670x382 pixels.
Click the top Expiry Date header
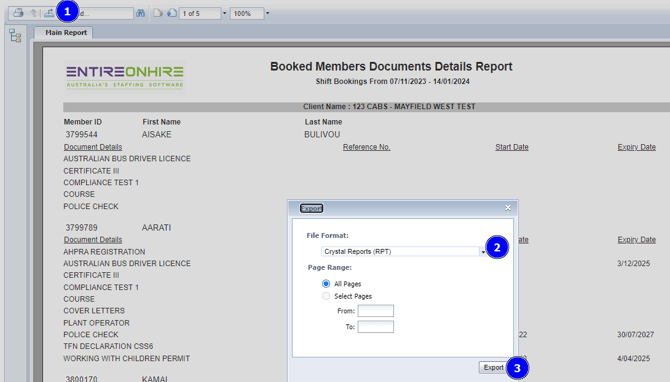(636, 147)
